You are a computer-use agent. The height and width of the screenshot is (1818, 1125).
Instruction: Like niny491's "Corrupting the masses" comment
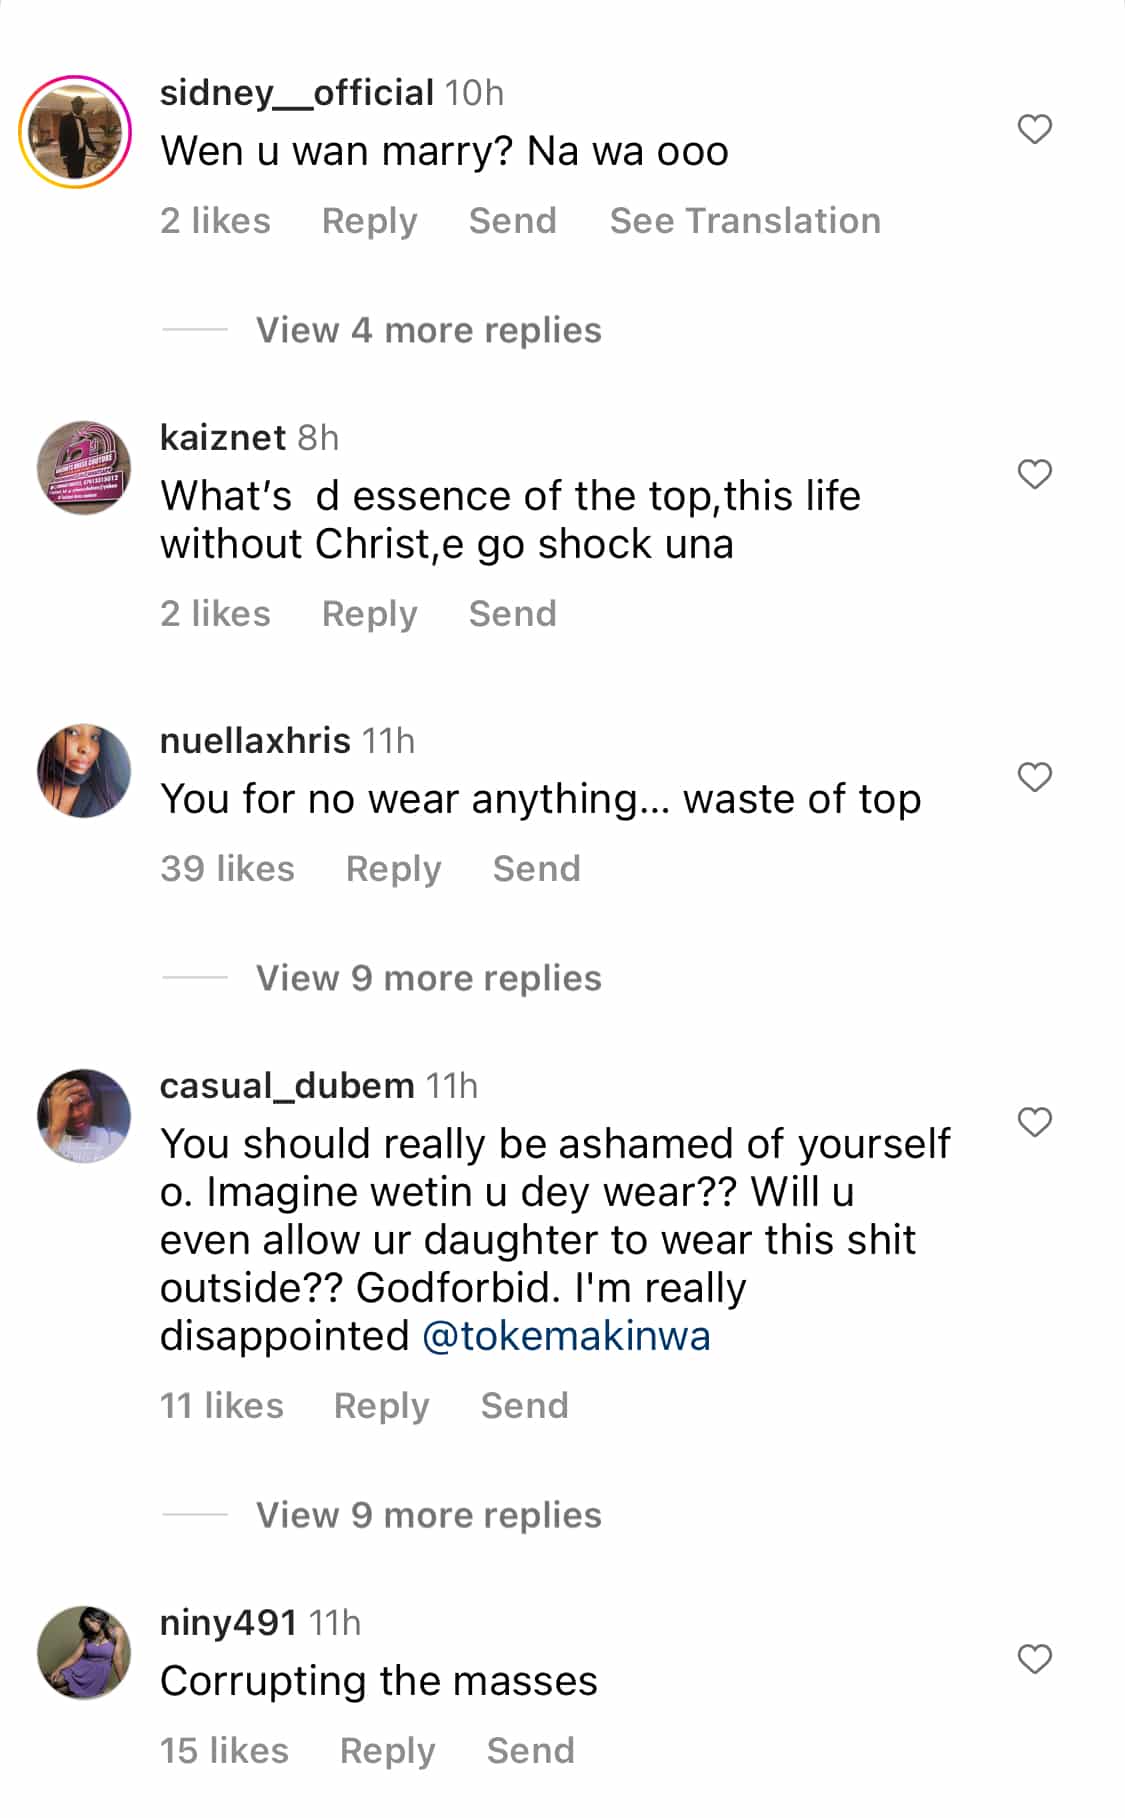click(x=1034, y=1660)
